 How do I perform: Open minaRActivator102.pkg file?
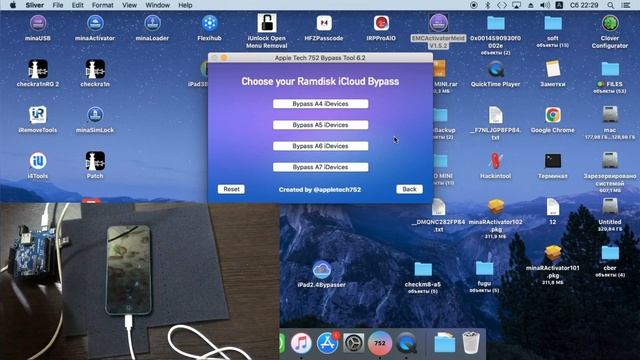pos(496,207)
